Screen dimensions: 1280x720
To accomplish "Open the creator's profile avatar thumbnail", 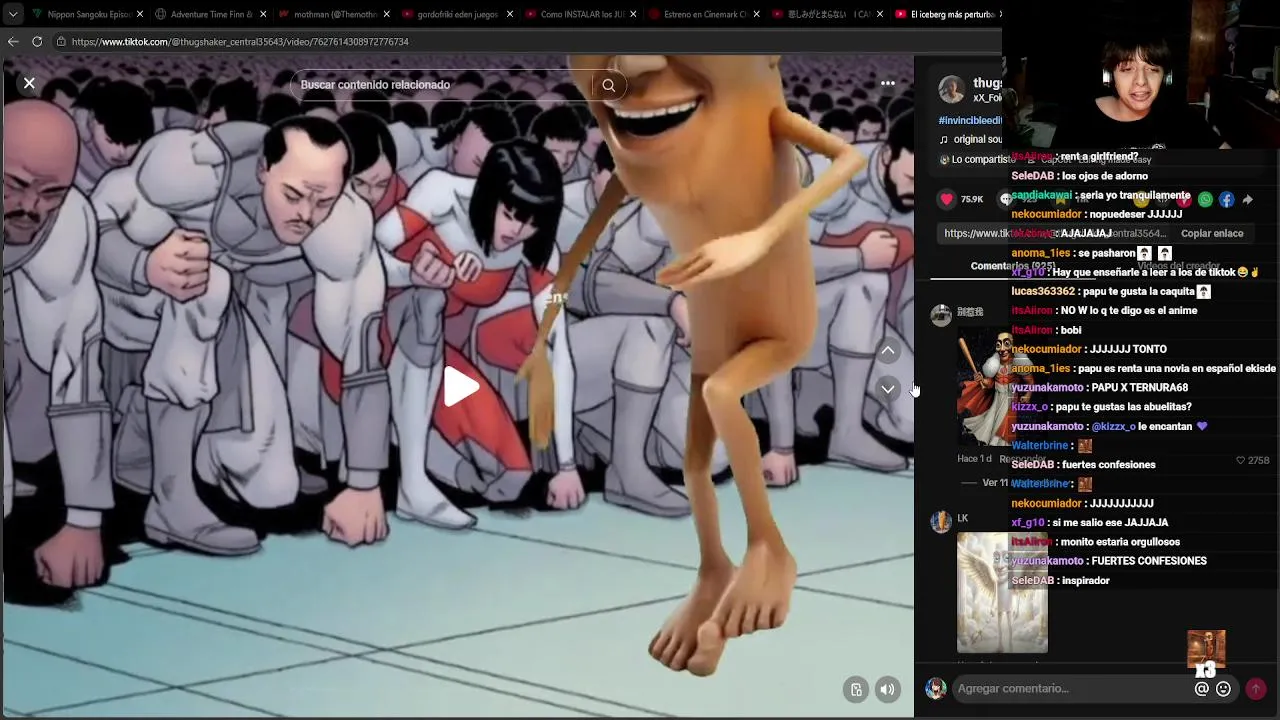I will click(951, 89).
